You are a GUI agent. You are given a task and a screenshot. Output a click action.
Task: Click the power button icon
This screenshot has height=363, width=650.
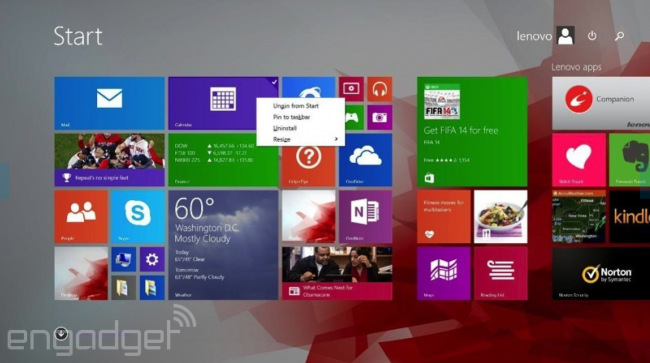592,36
